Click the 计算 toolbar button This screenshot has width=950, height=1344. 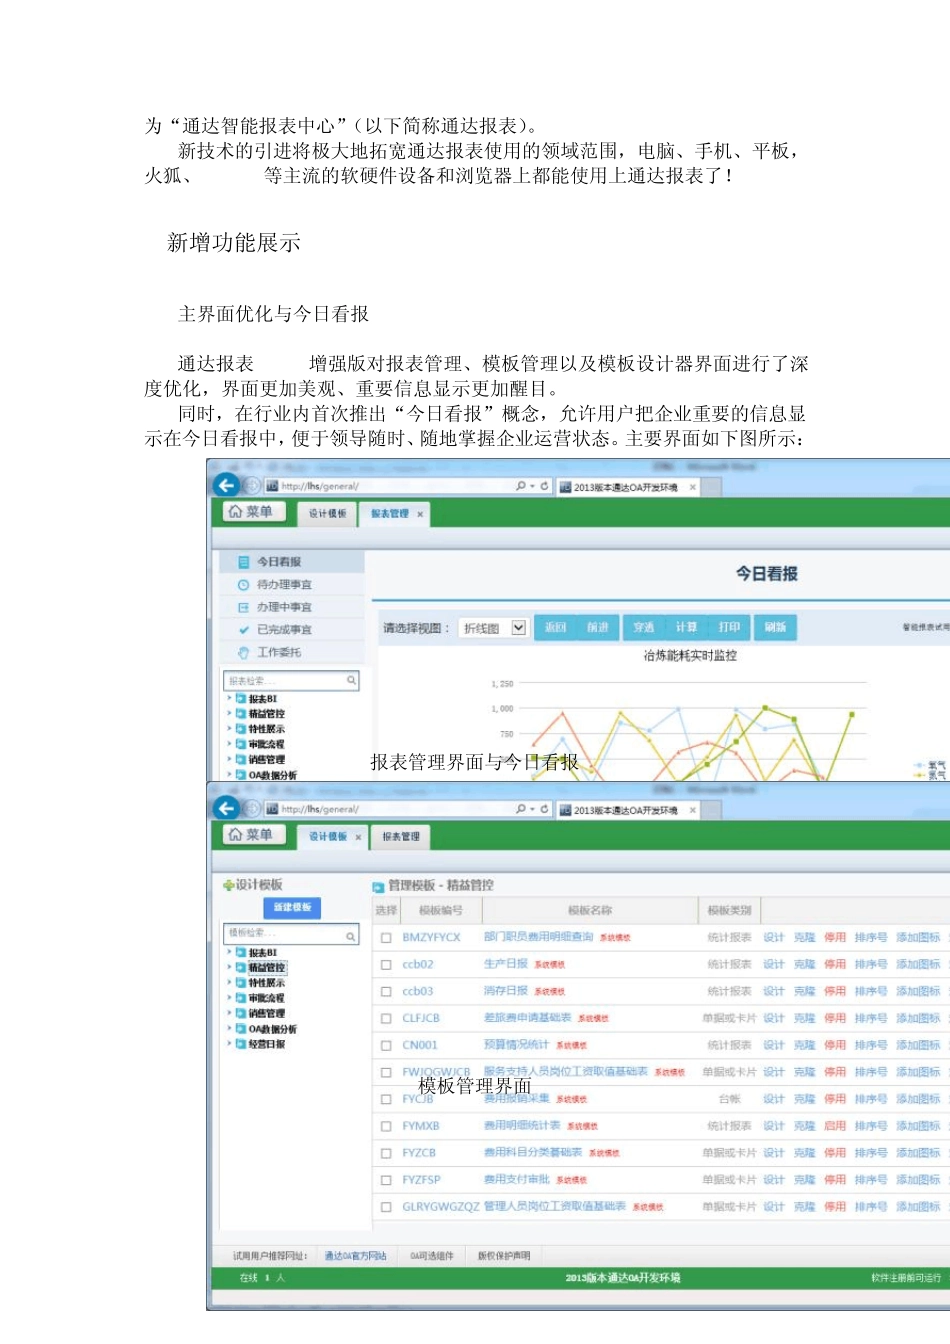(x=686, y=627)
